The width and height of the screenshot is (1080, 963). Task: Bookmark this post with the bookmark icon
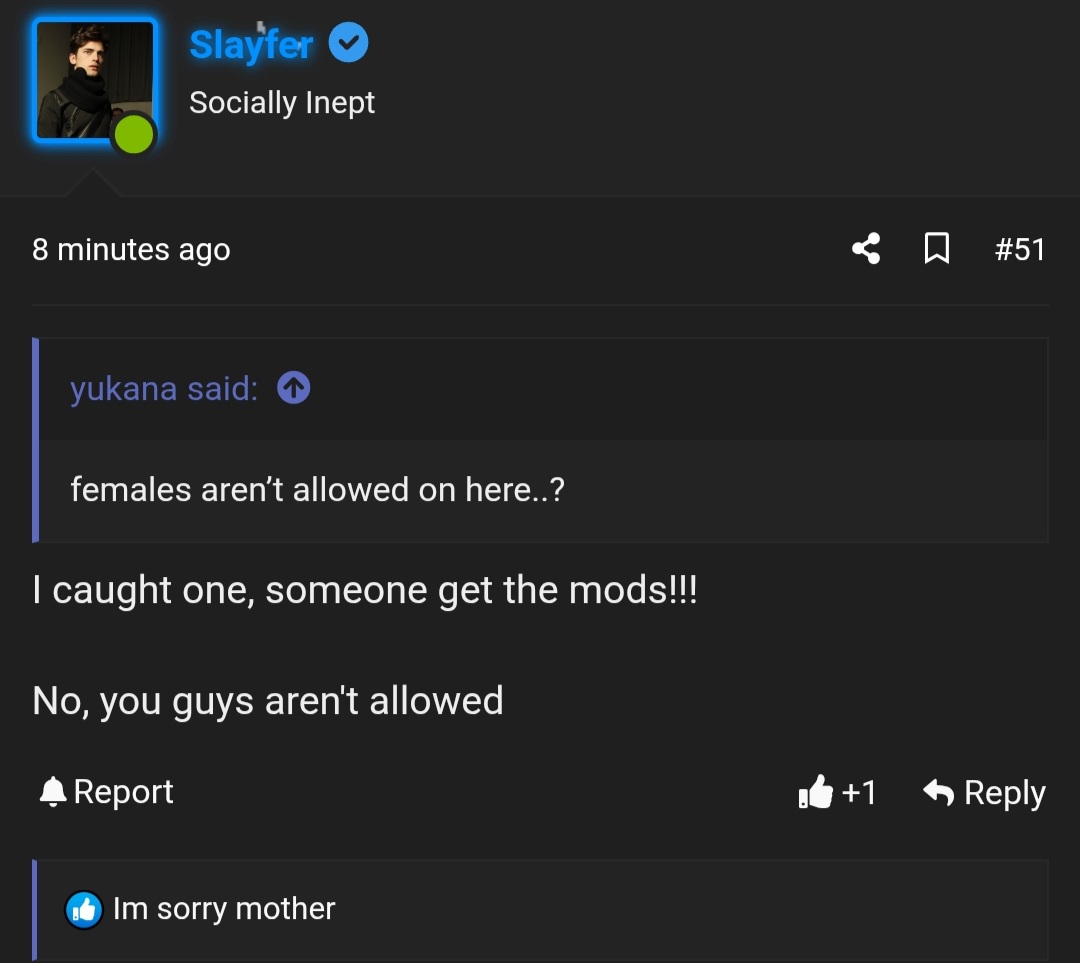click(x=936, y=248)
